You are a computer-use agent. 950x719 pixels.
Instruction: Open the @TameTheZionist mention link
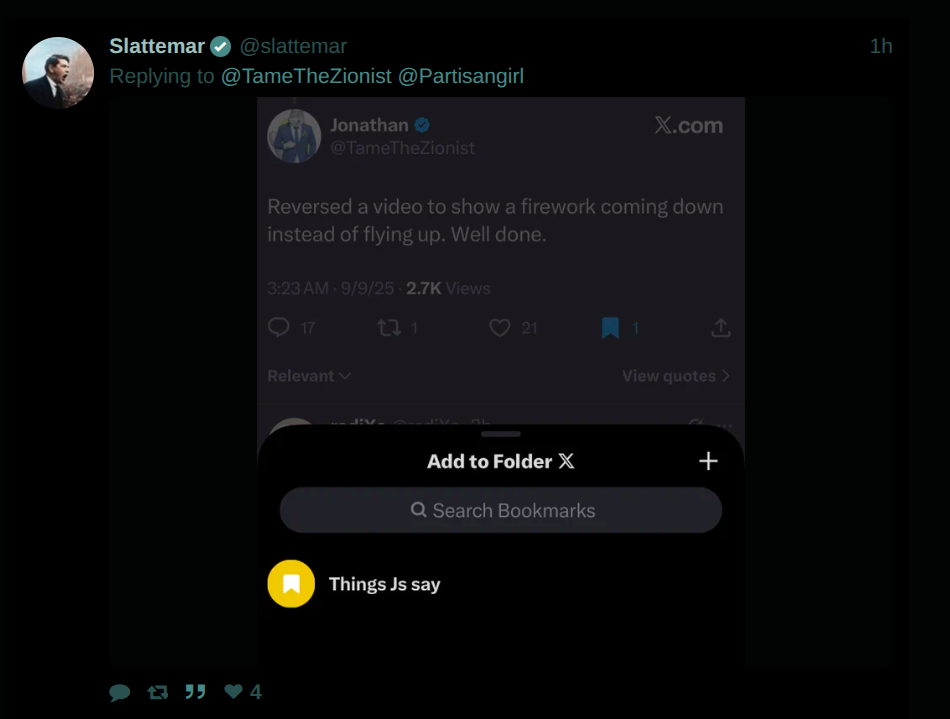pos(306,76)
